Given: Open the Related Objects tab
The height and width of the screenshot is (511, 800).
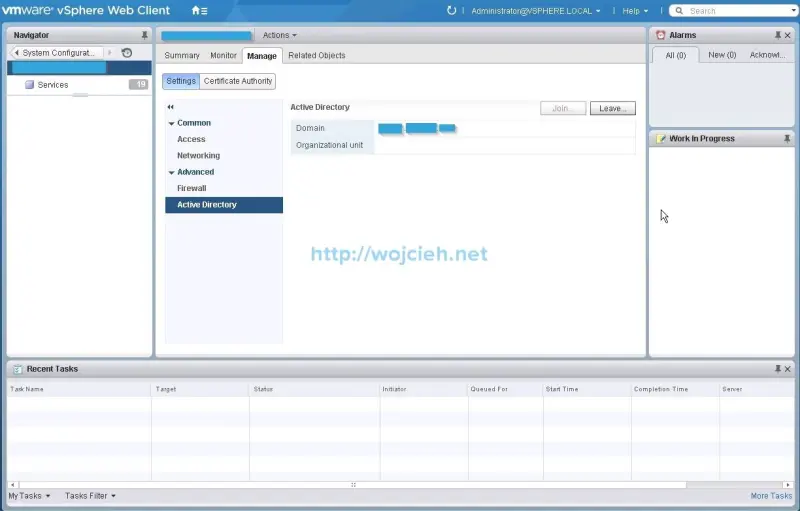Looking at the screenshot, I should pos(317,56).
